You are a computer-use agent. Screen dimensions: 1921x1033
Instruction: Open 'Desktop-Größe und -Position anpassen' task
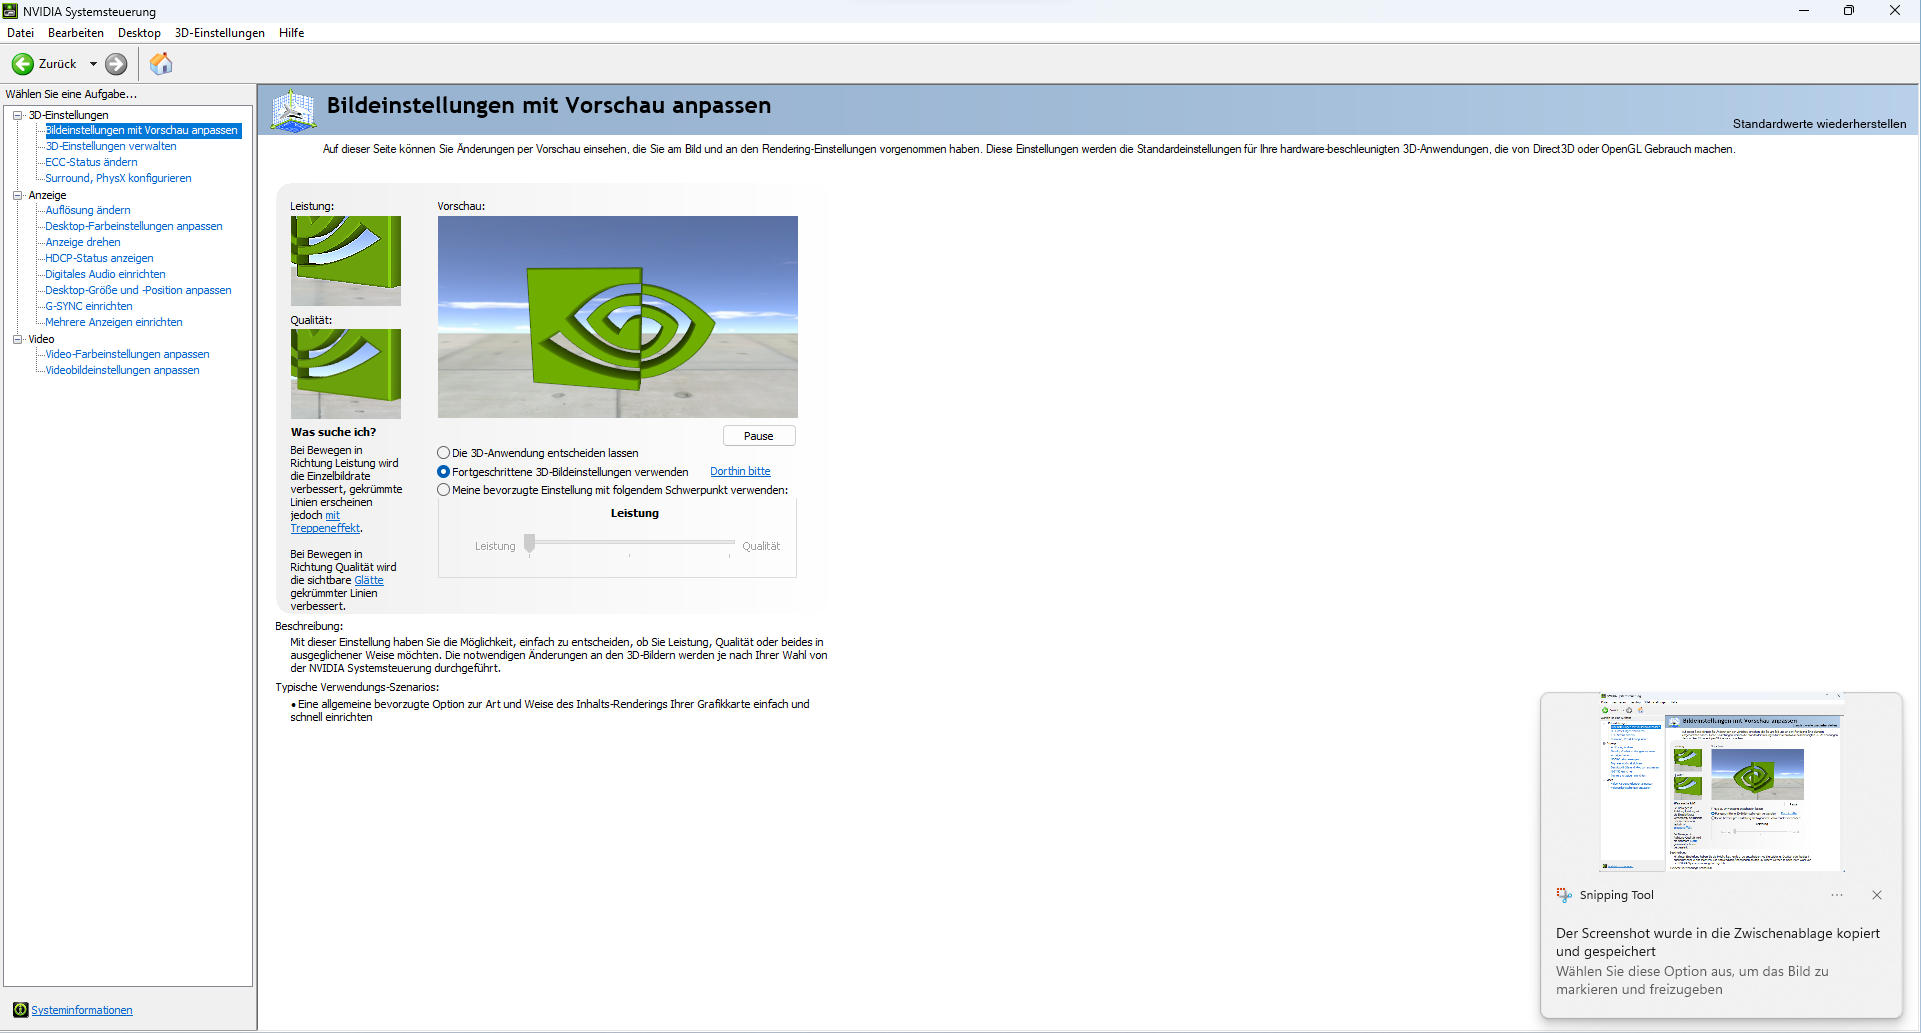click(138, 290)
